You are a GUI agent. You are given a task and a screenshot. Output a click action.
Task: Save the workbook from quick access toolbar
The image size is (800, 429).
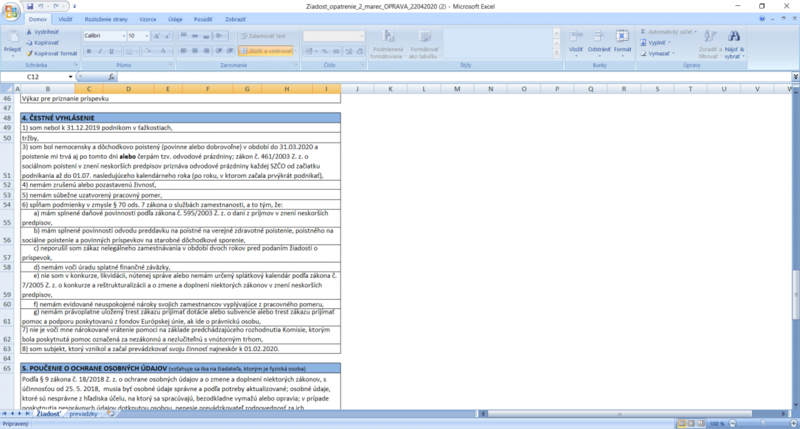[30, 6]
